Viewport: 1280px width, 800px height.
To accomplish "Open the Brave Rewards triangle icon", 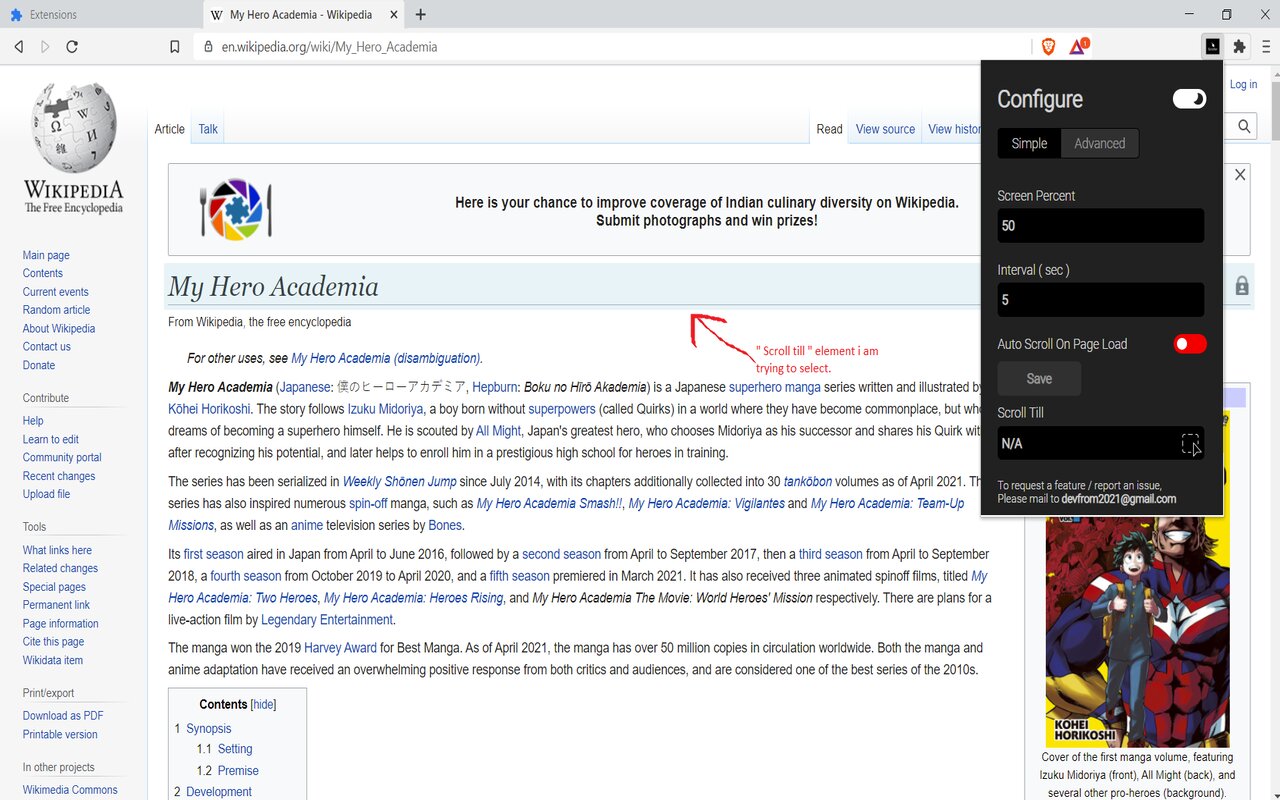I will pos(1078,47).
